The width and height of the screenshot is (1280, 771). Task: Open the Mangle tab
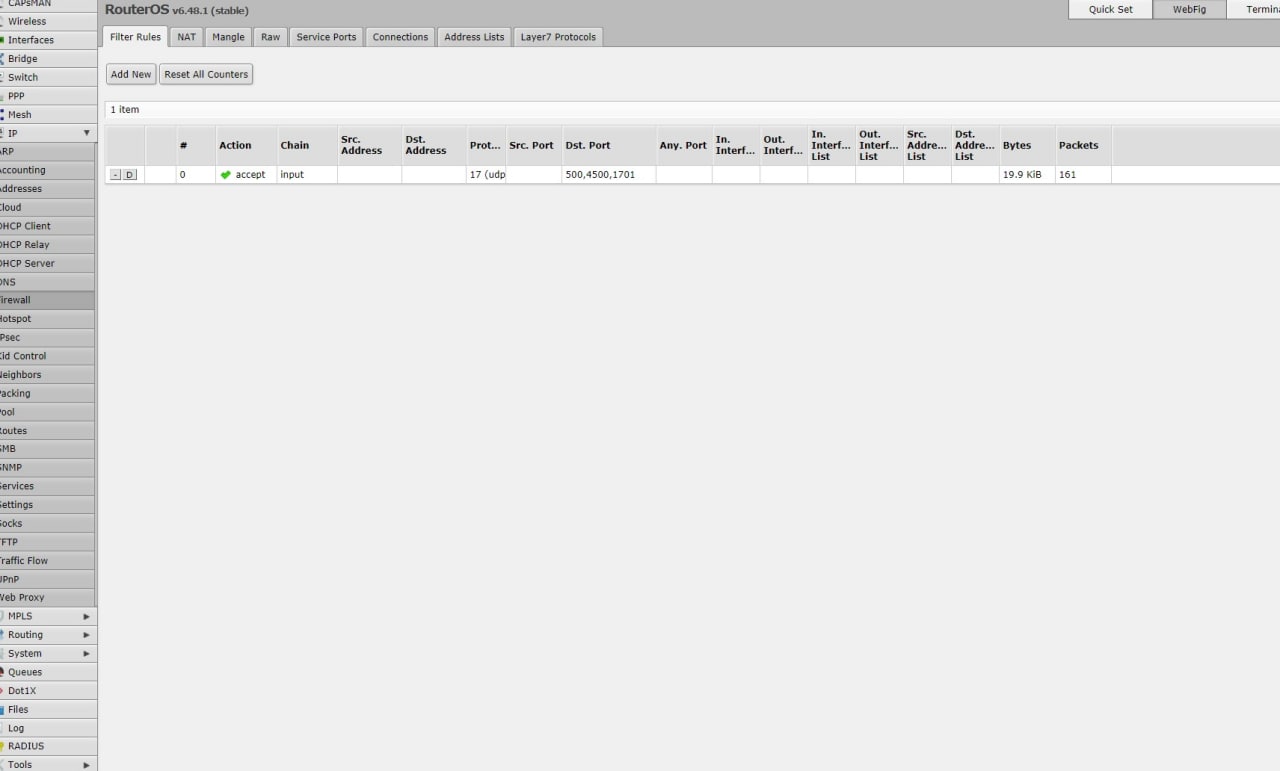(228, 37)
